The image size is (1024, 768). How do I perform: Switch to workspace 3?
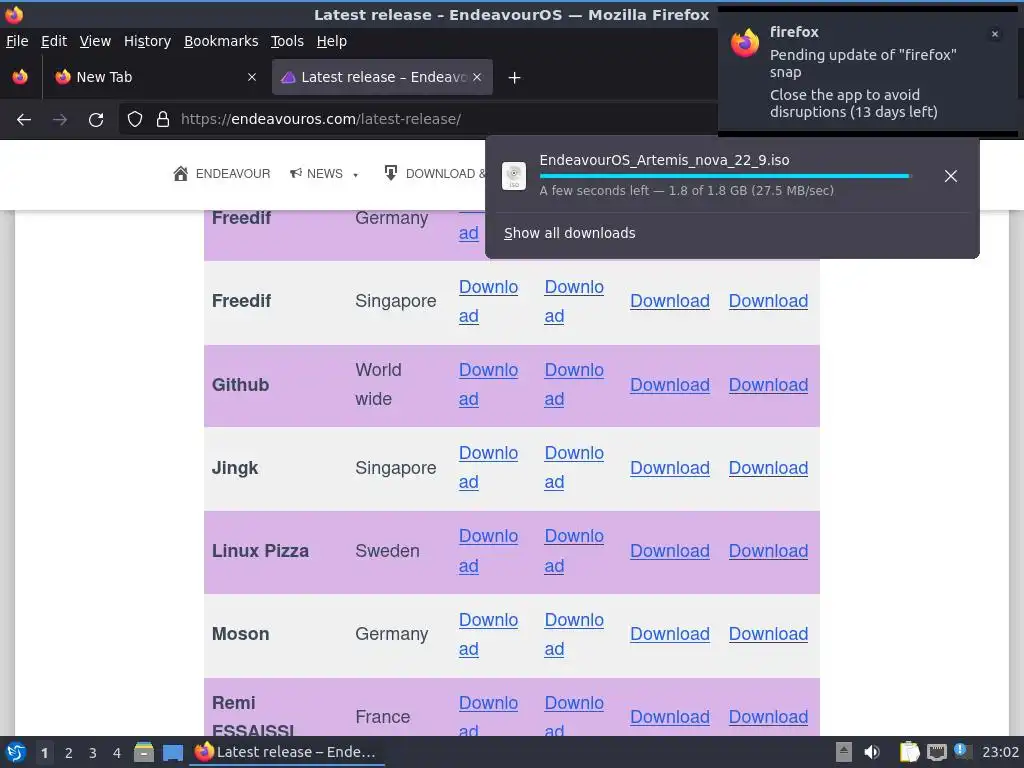click(x=93, y=753)
